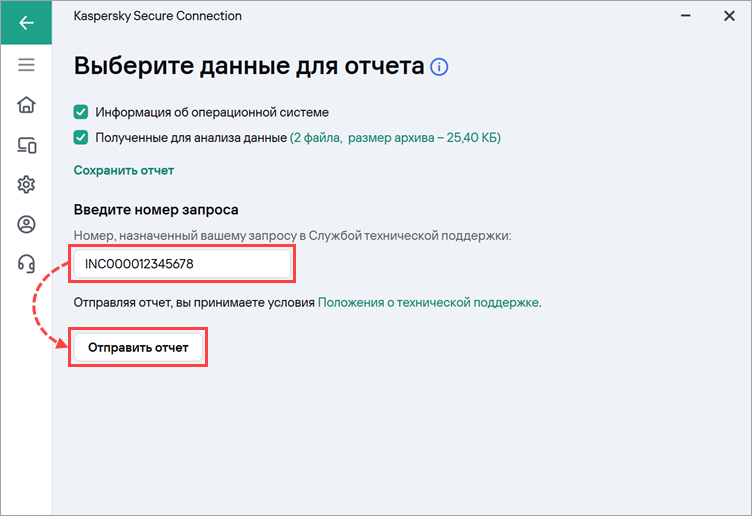Close the Kaspersky Secure Connection window
752x516 pixels.
729,16
